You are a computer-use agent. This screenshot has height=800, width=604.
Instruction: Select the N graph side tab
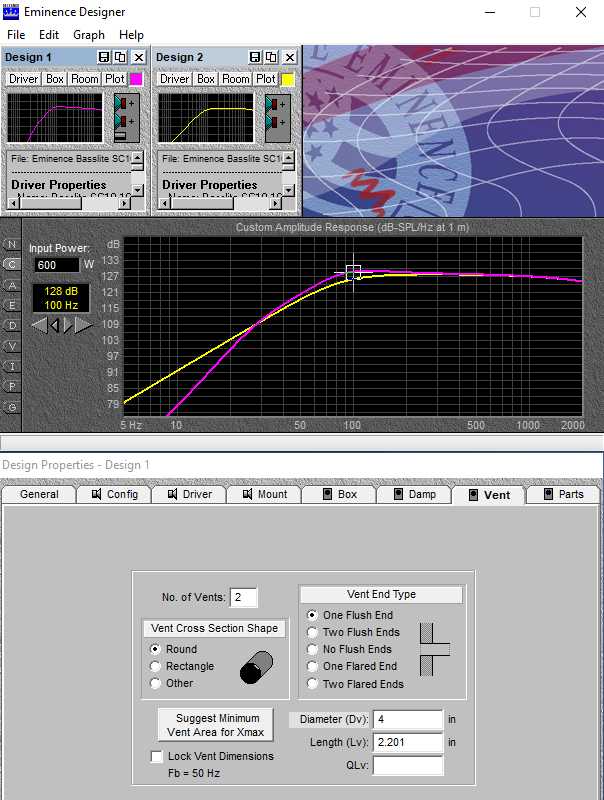click(x=12, y=245)
